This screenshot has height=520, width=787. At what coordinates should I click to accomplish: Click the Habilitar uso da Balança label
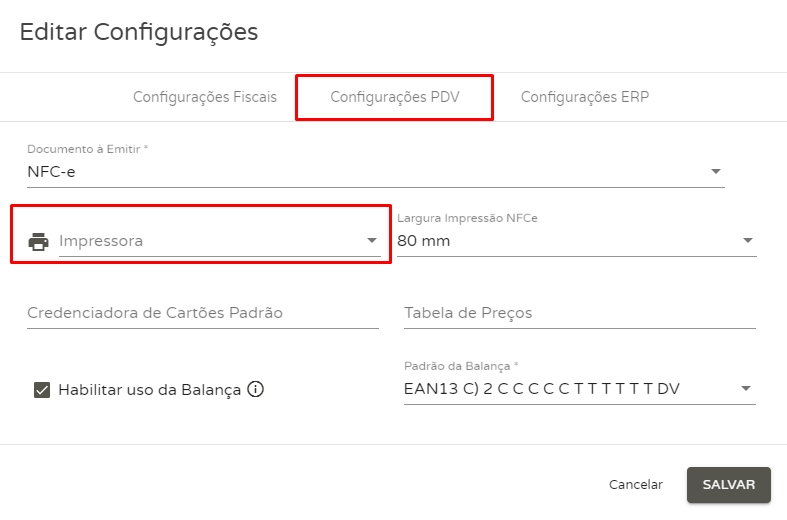pyautogui.click(x=150, y=390)
